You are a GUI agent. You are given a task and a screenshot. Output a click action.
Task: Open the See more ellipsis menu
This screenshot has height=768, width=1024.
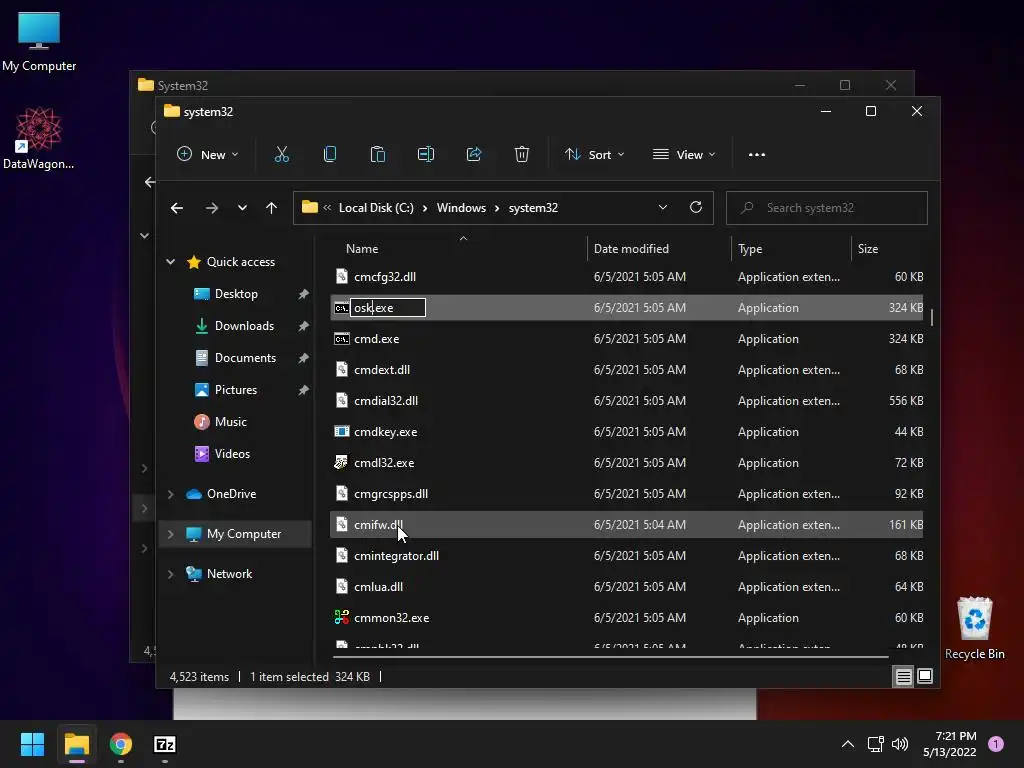[757, 155]
